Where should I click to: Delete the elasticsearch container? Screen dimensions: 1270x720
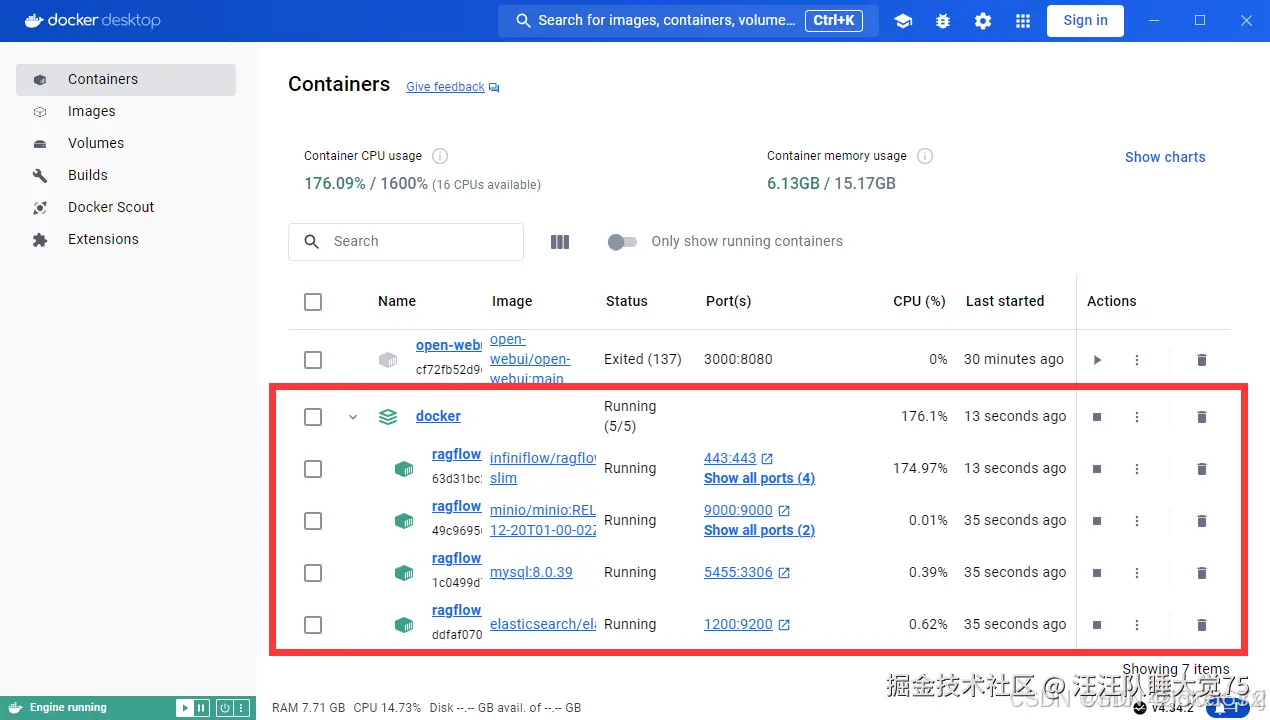point(1202,625)
